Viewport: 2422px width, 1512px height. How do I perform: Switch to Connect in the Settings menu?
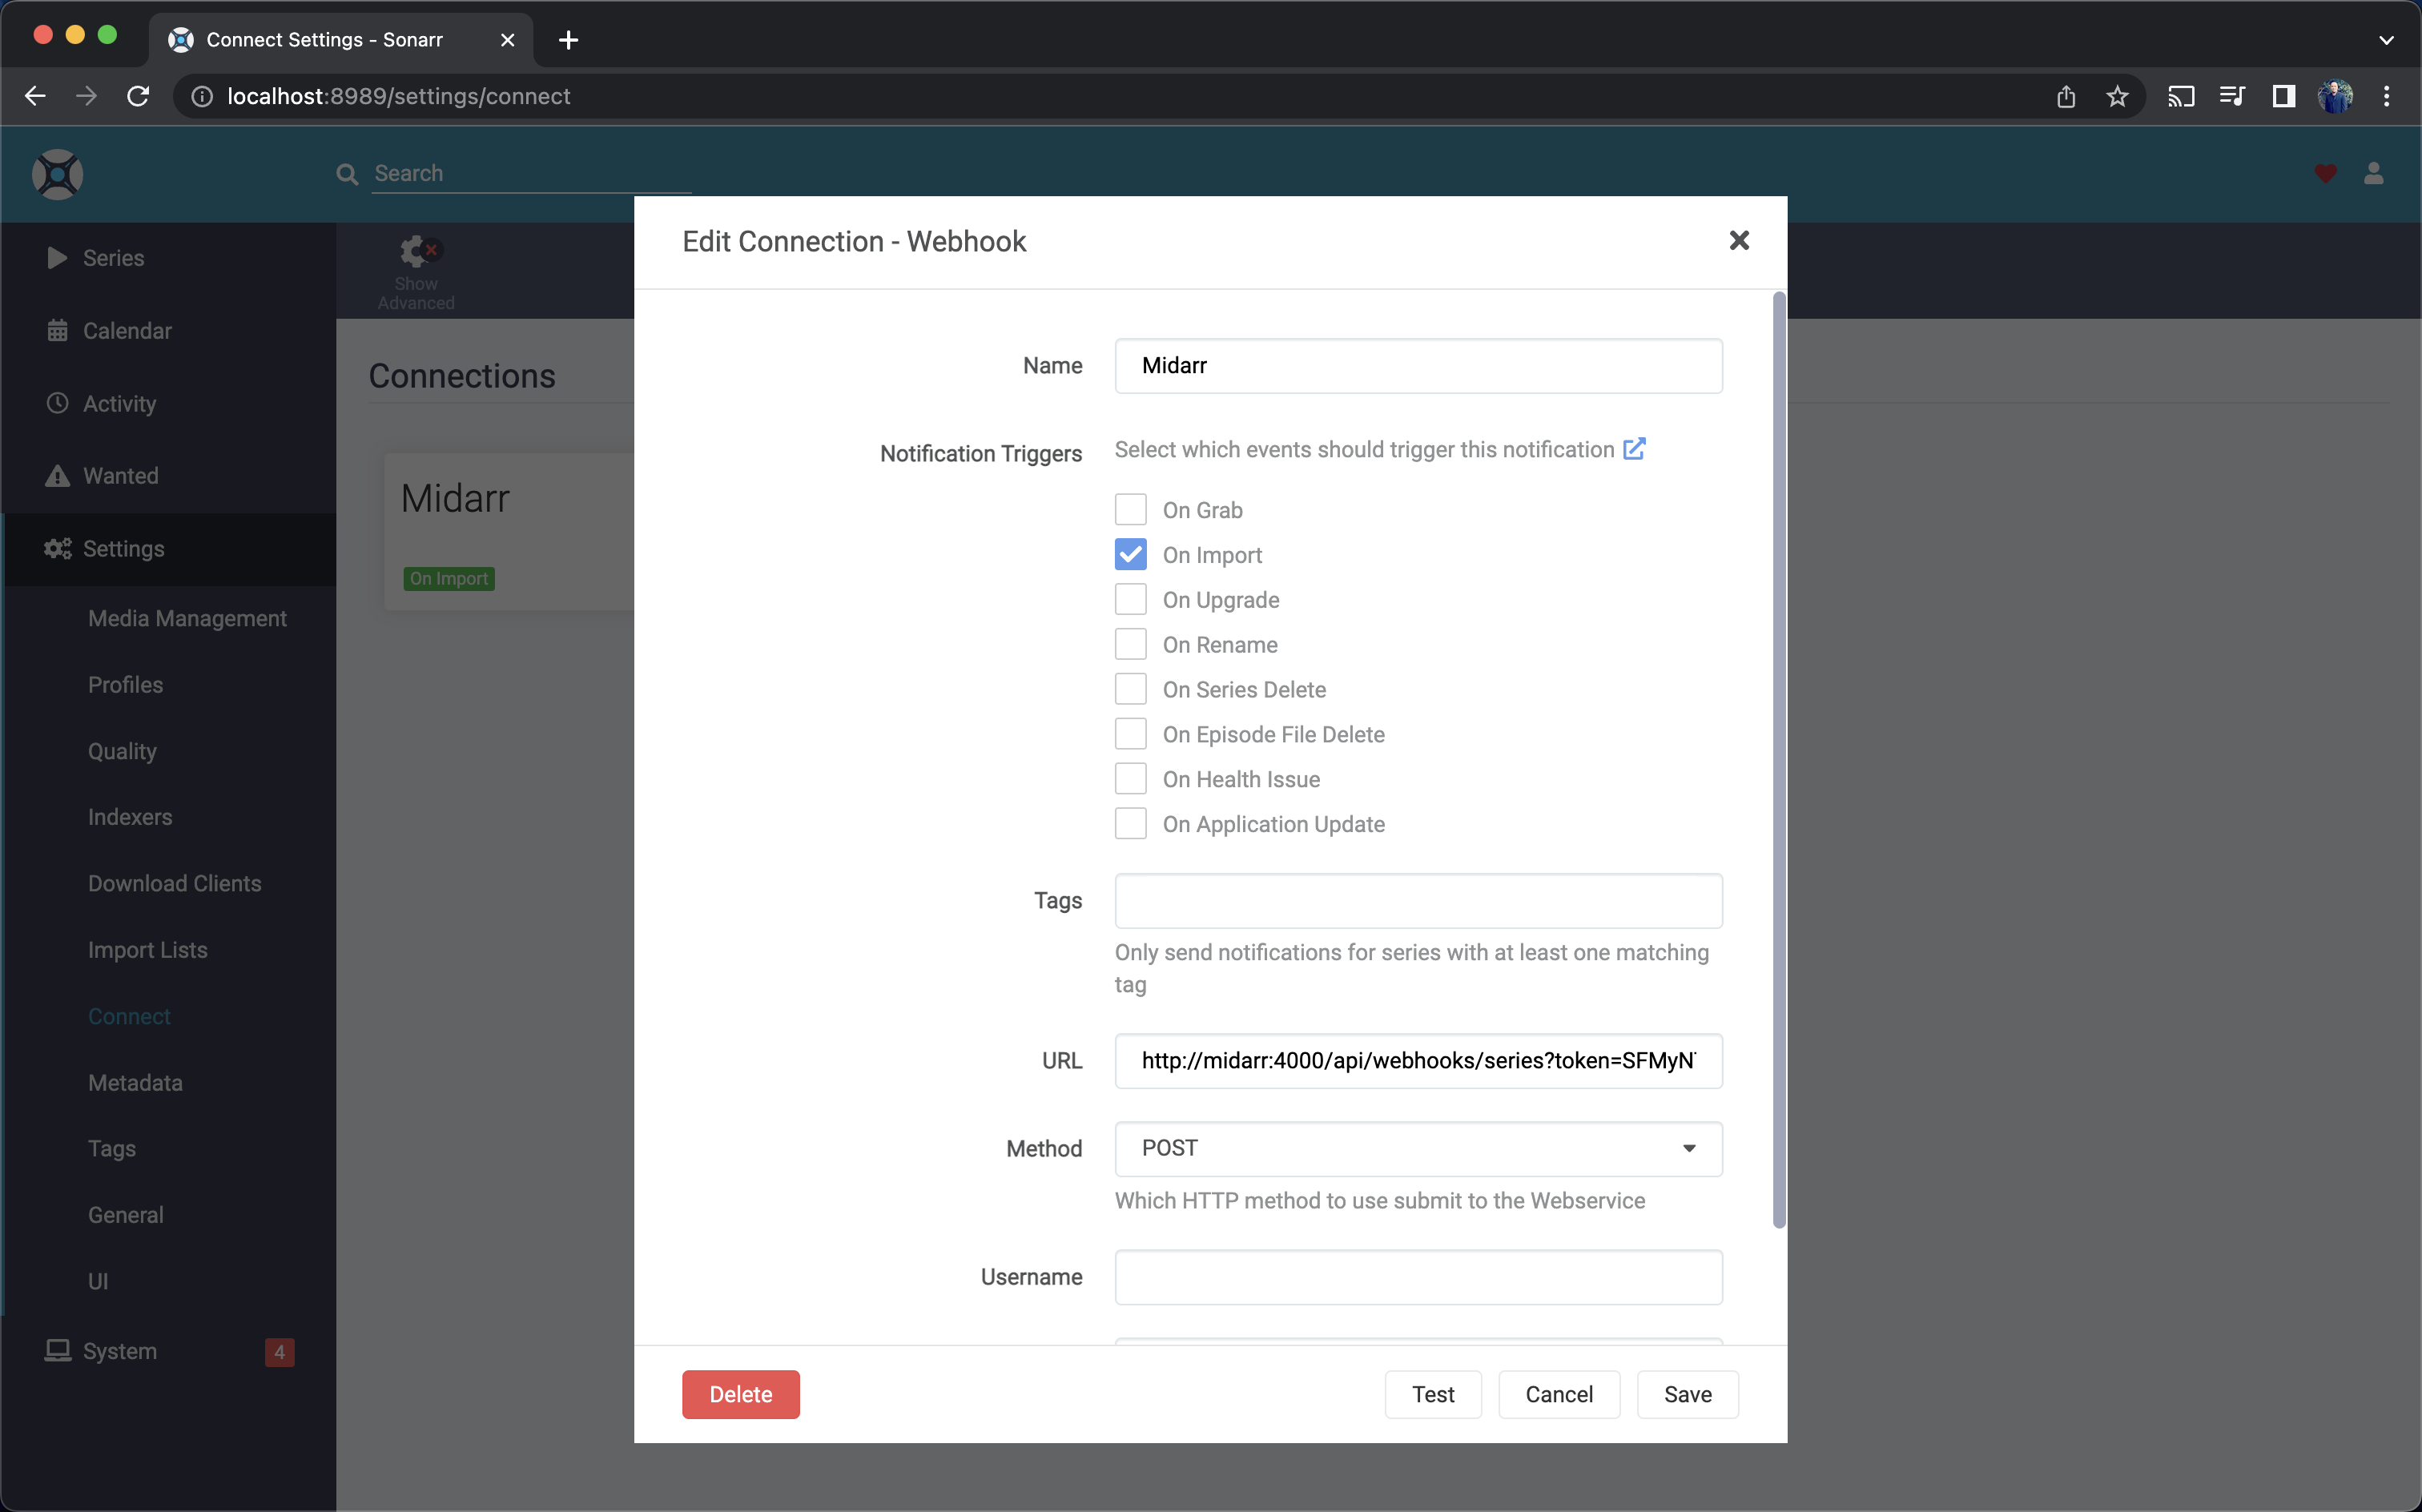129,1016
